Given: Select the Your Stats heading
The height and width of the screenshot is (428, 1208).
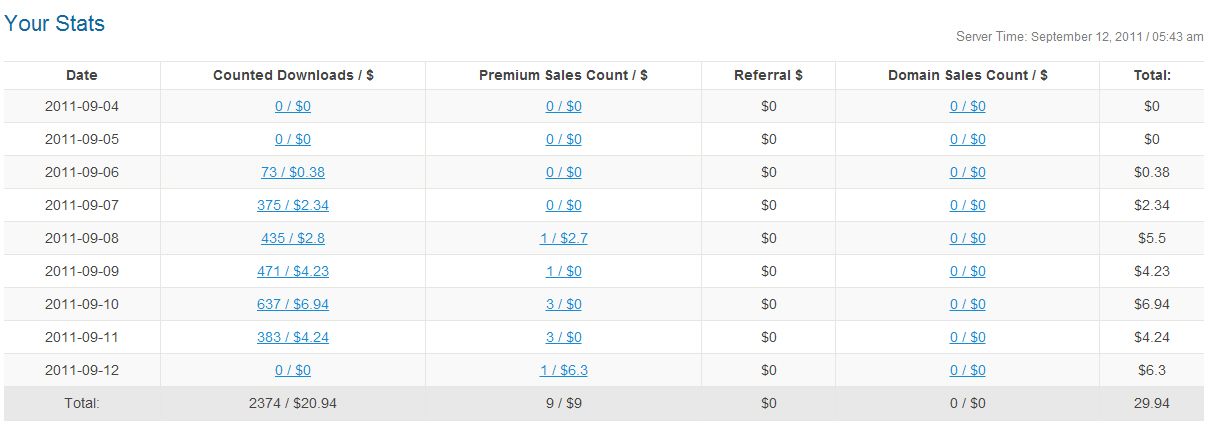Looking at the screenshot, I should [x=54, y=23].
